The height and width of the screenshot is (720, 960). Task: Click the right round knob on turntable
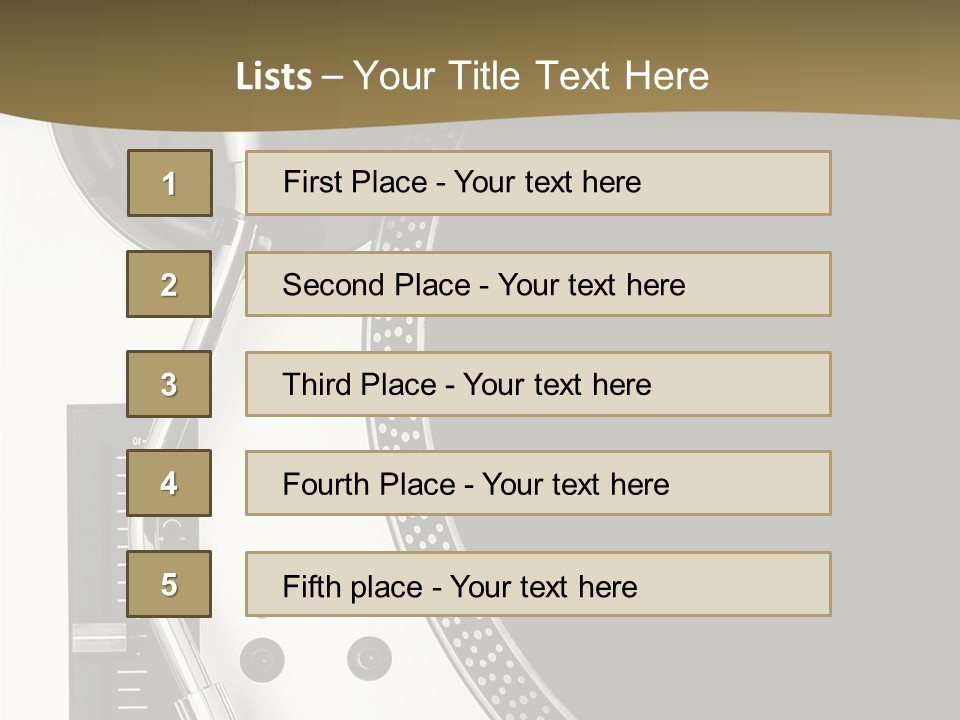pyautogui.click(x=369, y=659)
